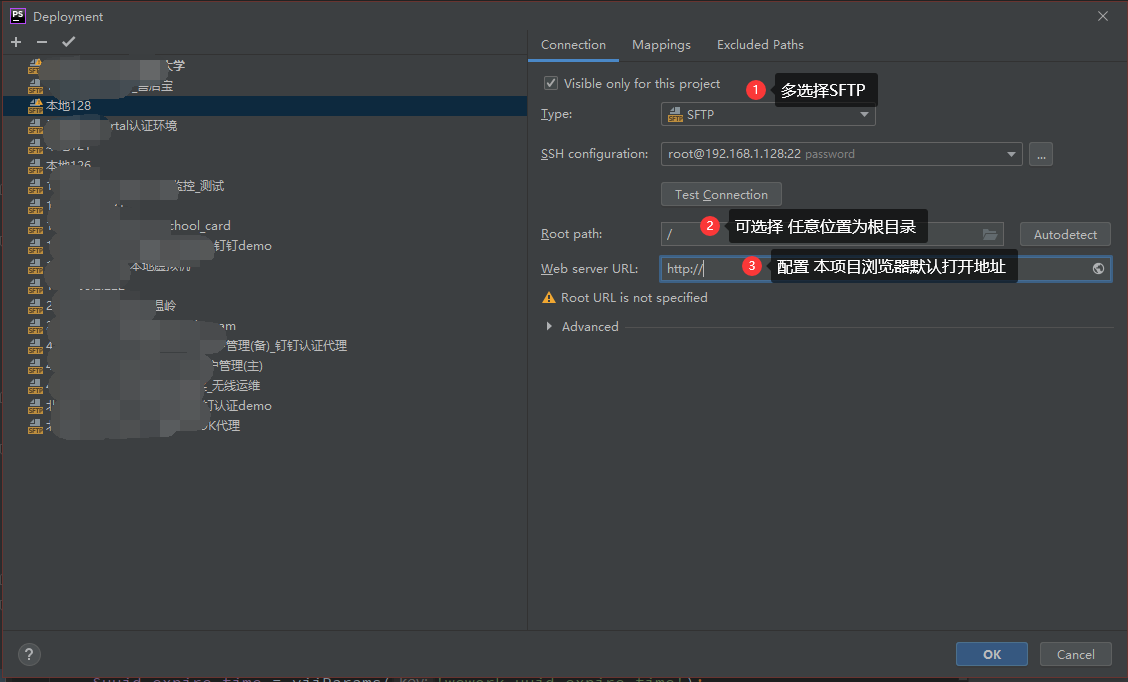Toggle Visible only for this project
This screenshot has height=682, width=1128.
click(551, 83)
